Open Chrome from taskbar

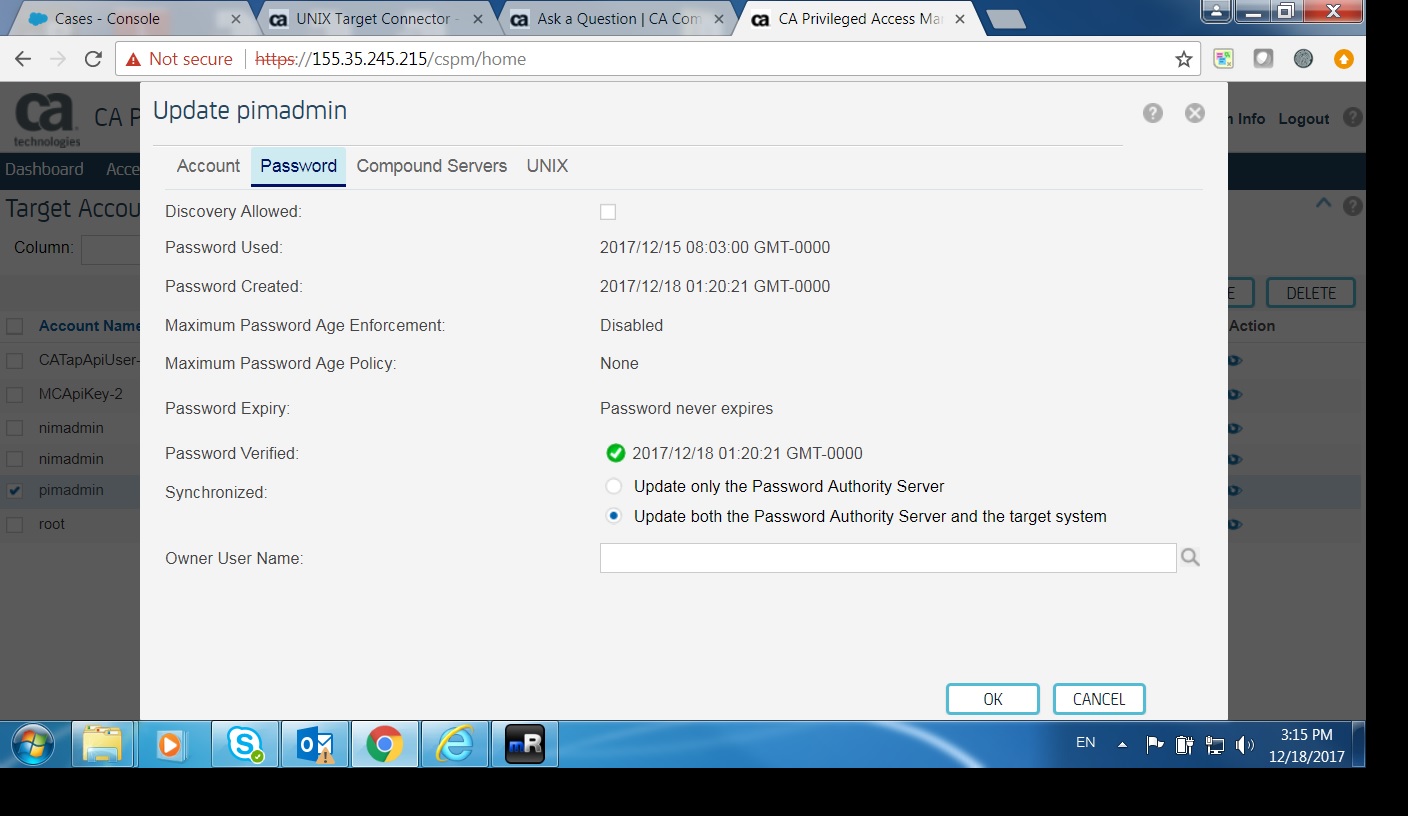click(384, 744)
